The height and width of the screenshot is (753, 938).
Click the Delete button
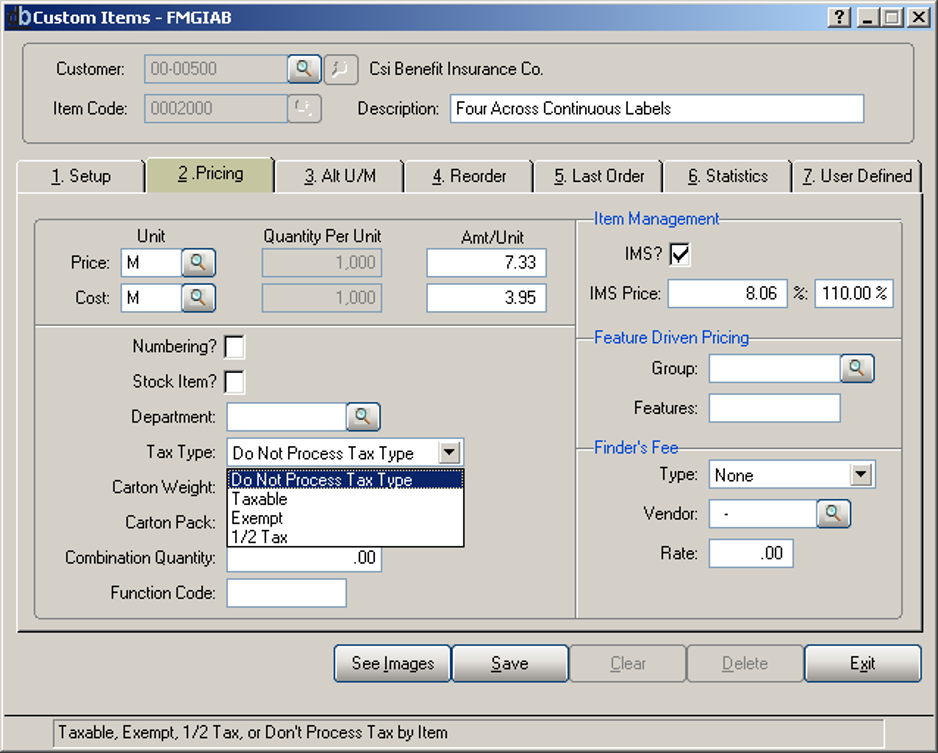pos(745,663)
